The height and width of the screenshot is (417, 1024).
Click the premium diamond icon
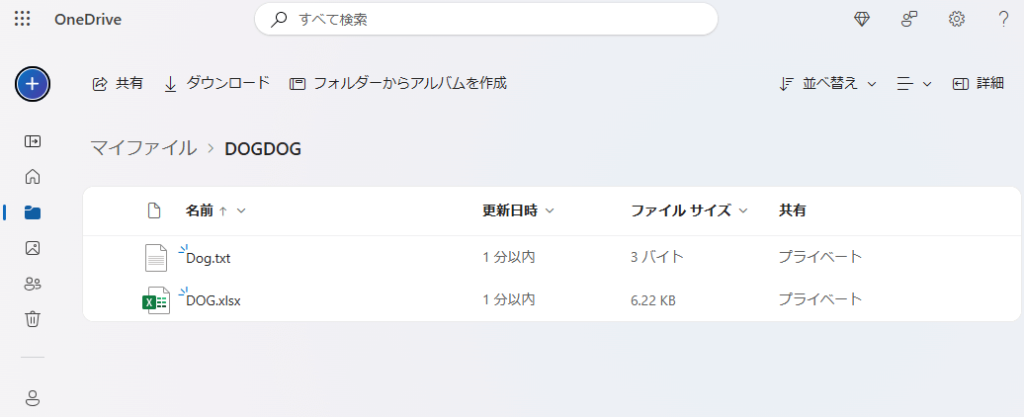click(862, 19)
